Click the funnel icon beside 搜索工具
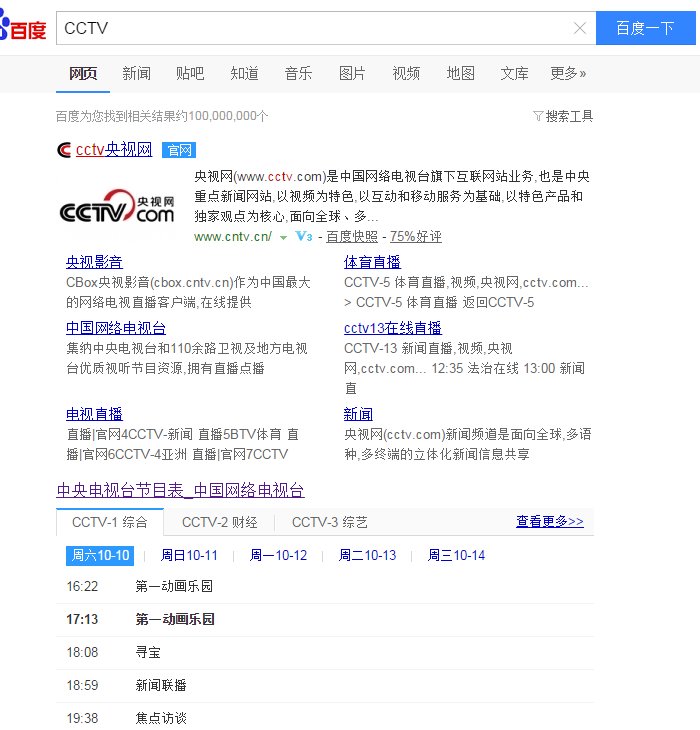 coord(538,116)
